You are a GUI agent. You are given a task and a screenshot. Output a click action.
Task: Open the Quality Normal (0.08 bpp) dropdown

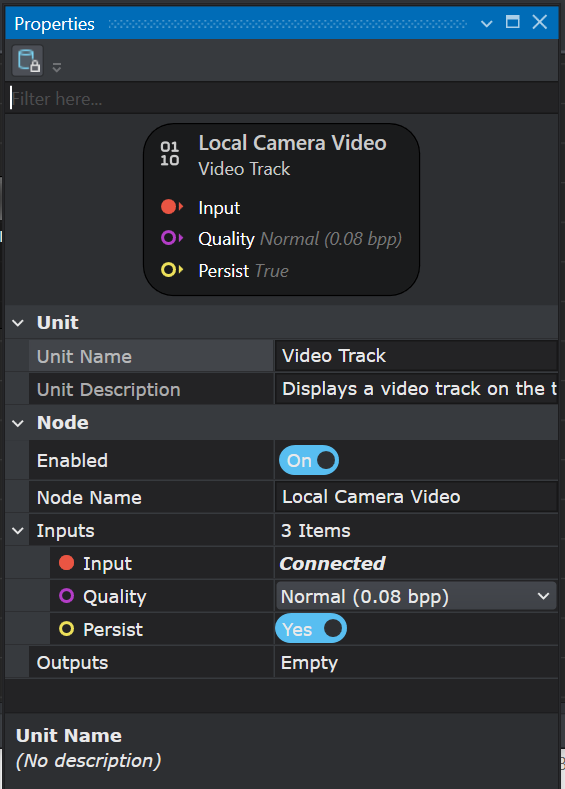416,596
